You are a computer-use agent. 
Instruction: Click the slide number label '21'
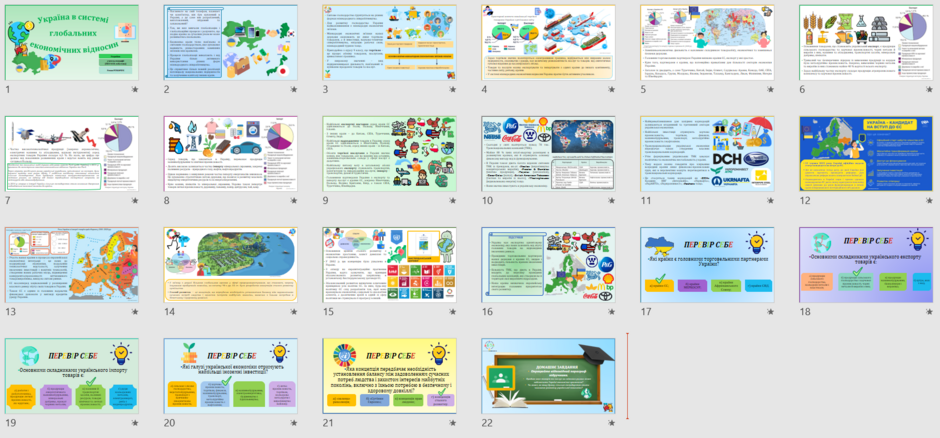coord(327,423)
